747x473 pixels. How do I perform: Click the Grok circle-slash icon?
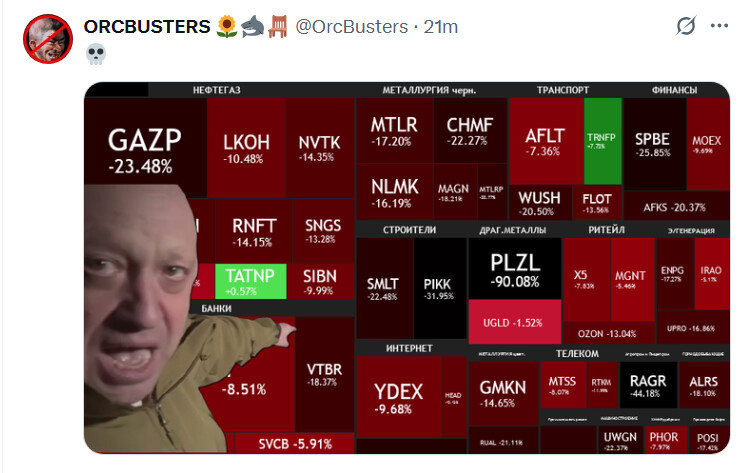(x=686, y=26)
